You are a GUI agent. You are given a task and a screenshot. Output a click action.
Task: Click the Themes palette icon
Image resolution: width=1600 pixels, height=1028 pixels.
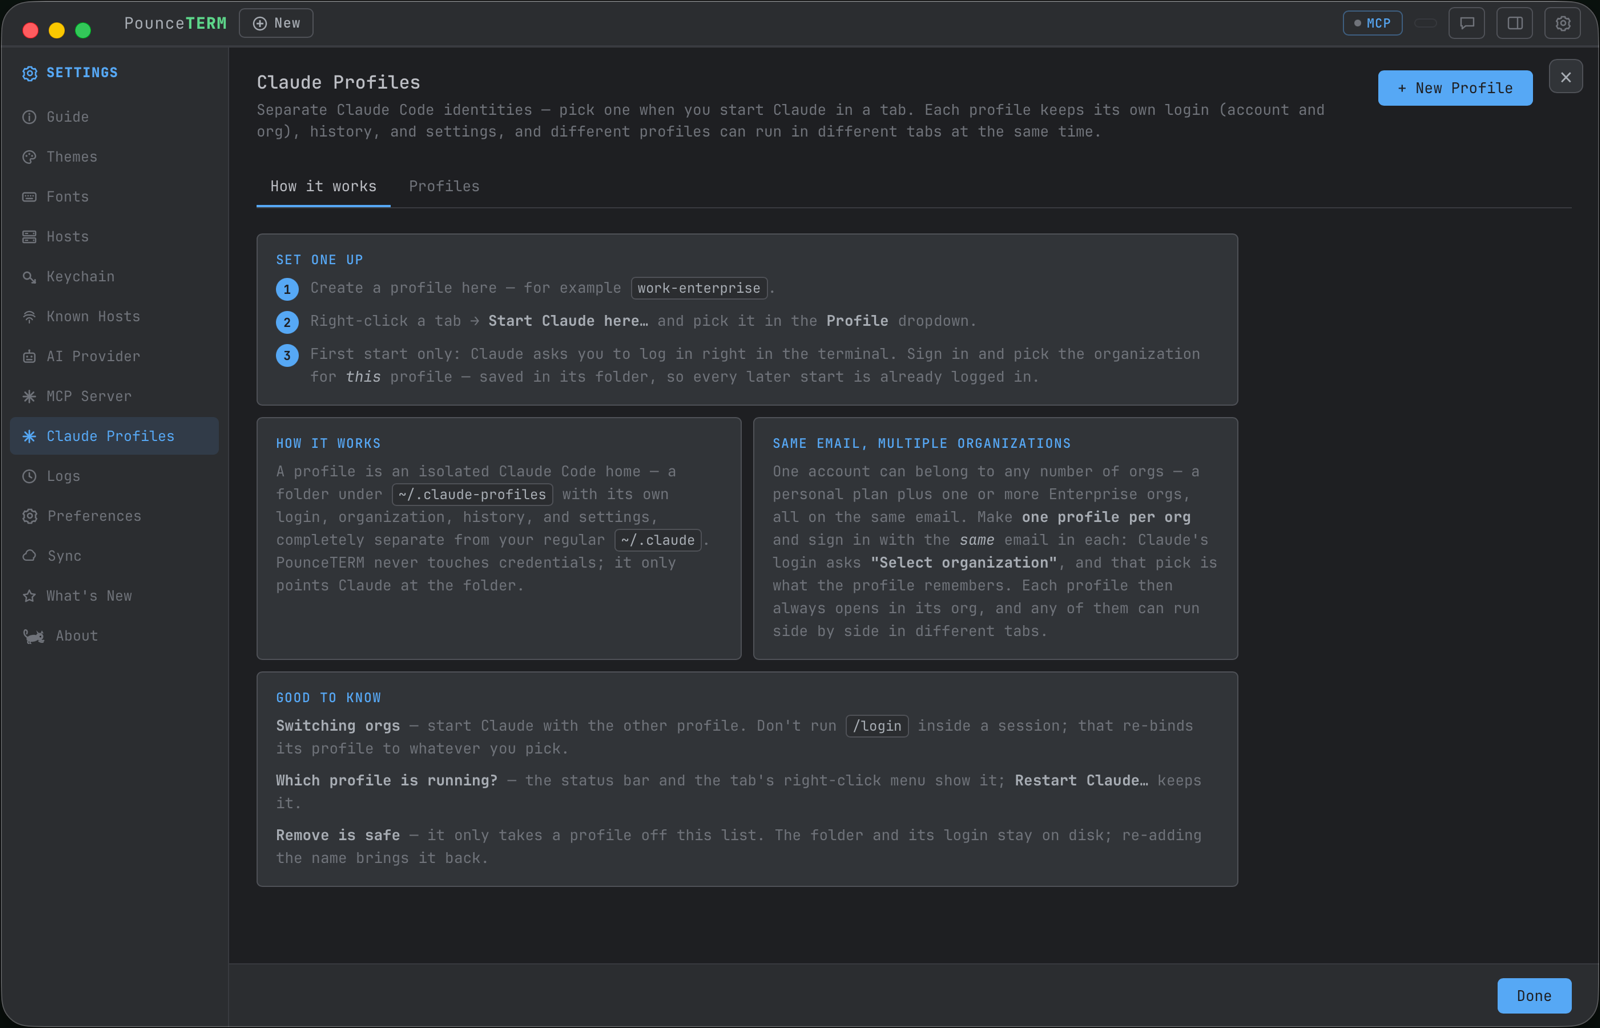click(x=29, y=157)
